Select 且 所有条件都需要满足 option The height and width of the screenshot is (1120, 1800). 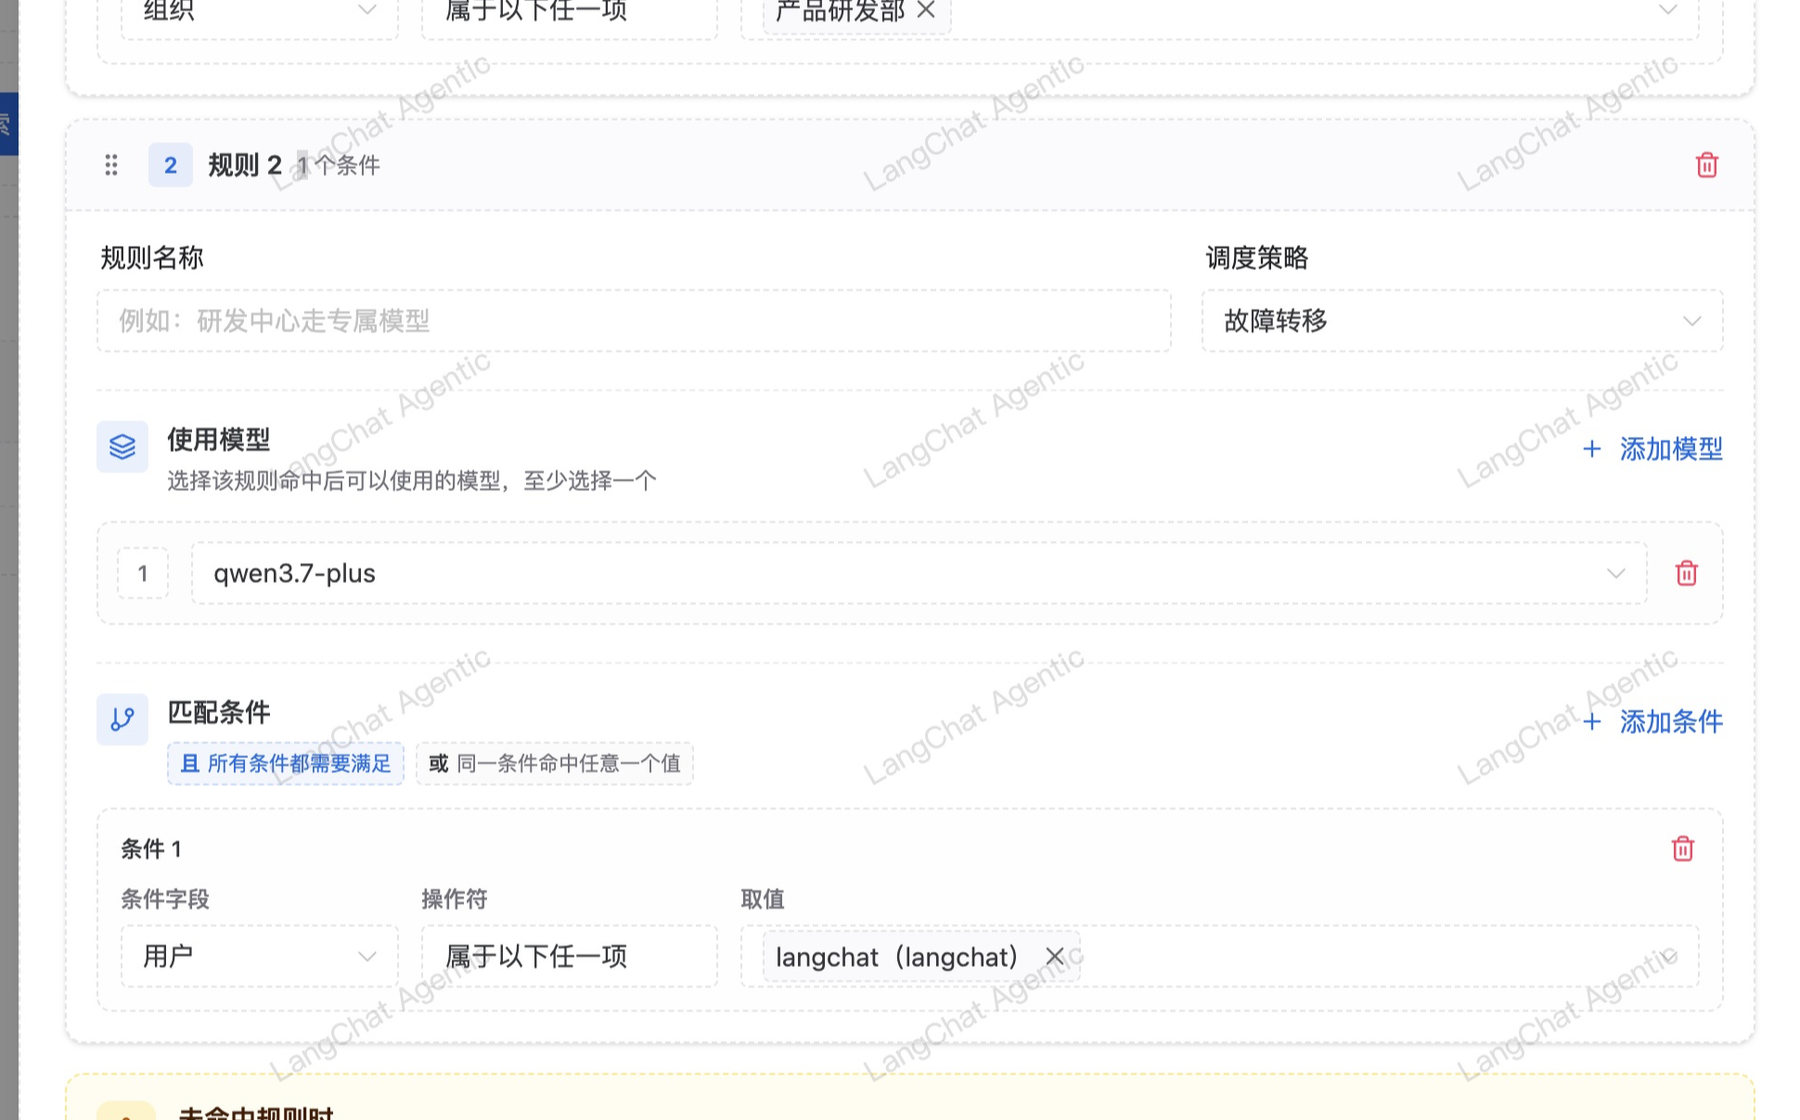point(285,763)
